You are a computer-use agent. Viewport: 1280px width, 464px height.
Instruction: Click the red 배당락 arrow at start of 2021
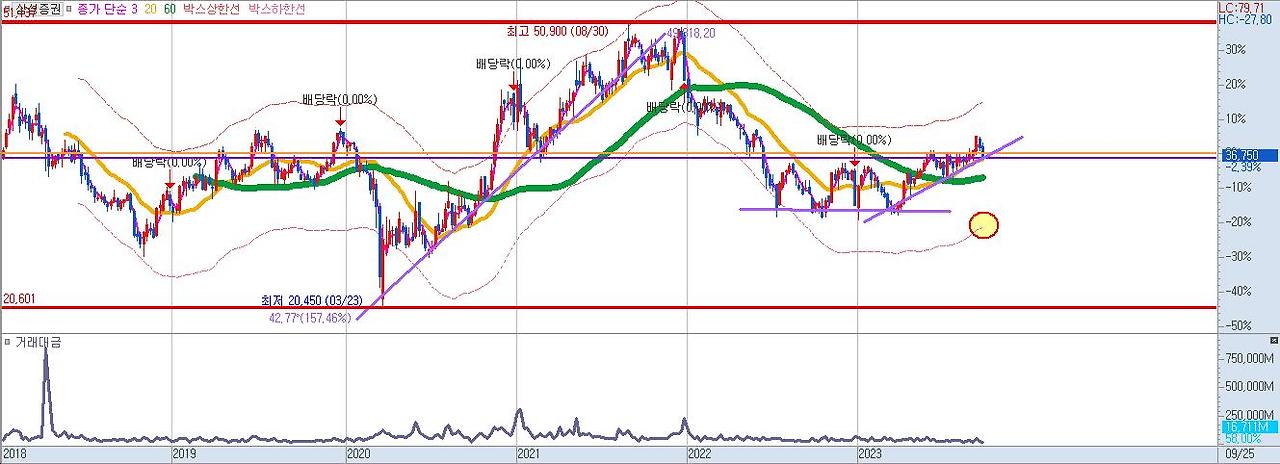pyautogui.click(x=513, y=88)
